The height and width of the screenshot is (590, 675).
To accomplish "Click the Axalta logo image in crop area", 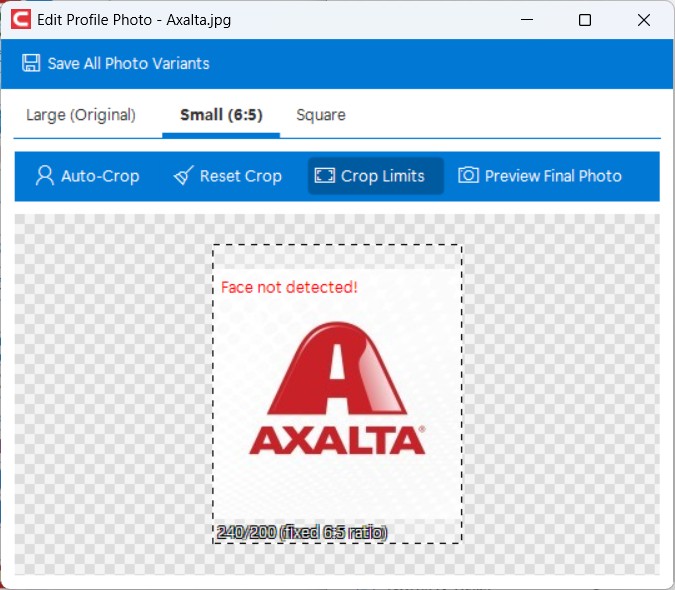I will [x=337, y=388].
